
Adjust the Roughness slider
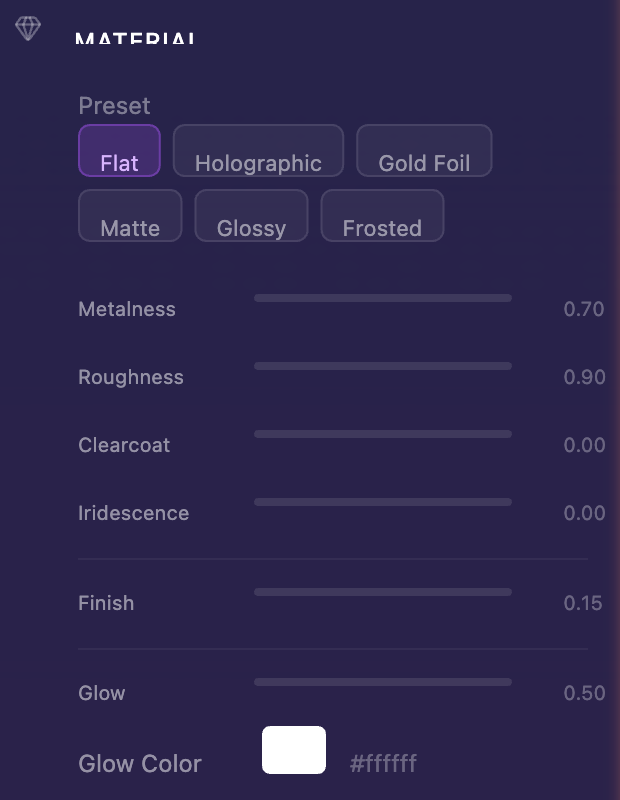[383, 366]
